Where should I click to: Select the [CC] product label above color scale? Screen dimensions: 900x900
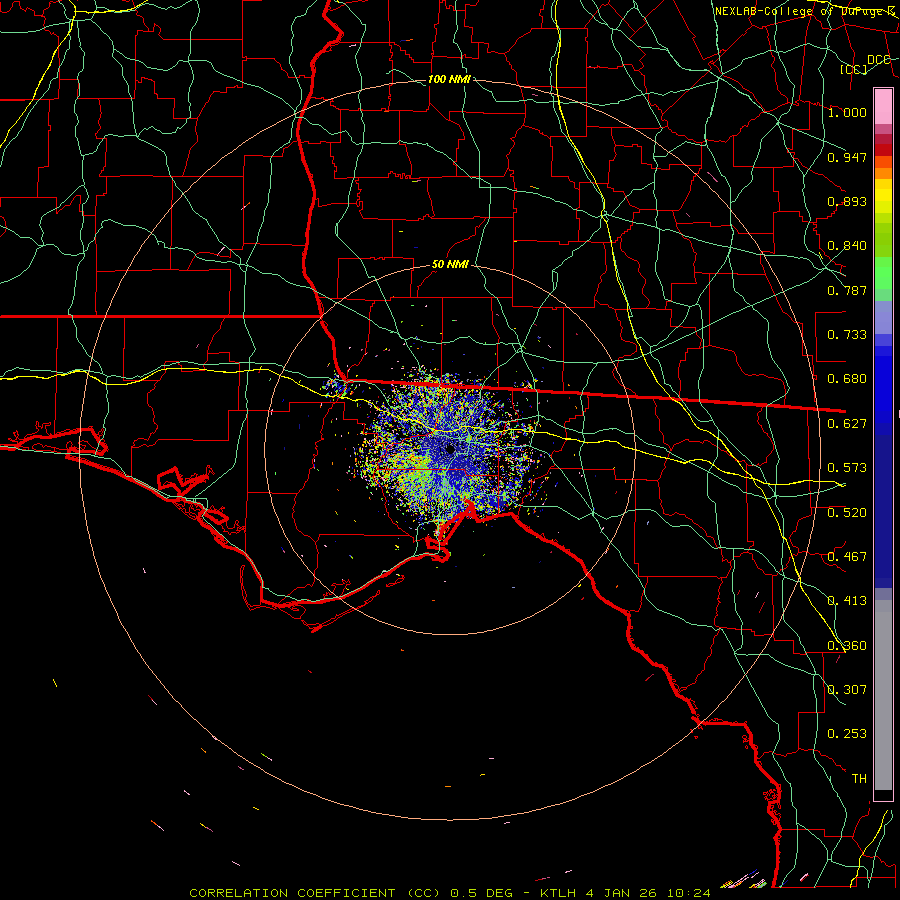854,69
